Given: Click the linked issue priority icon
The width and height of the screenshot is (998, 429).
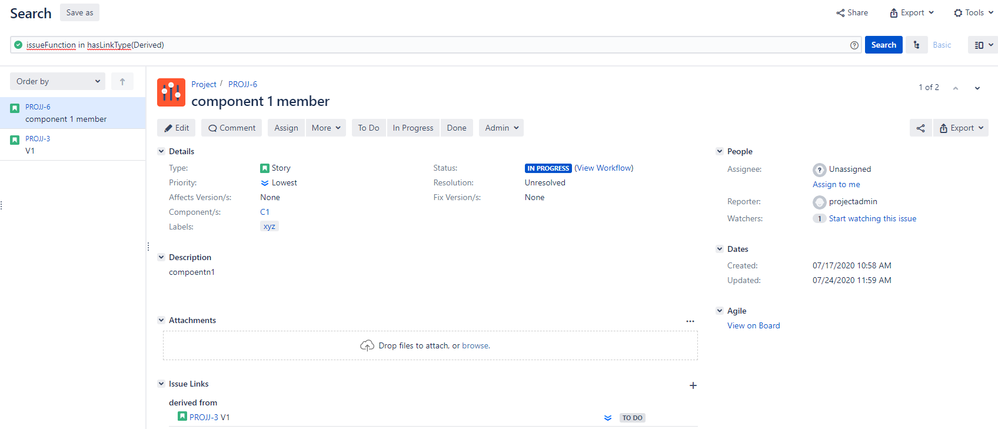Looking at the screenshot, I should [x=607, y=418].
